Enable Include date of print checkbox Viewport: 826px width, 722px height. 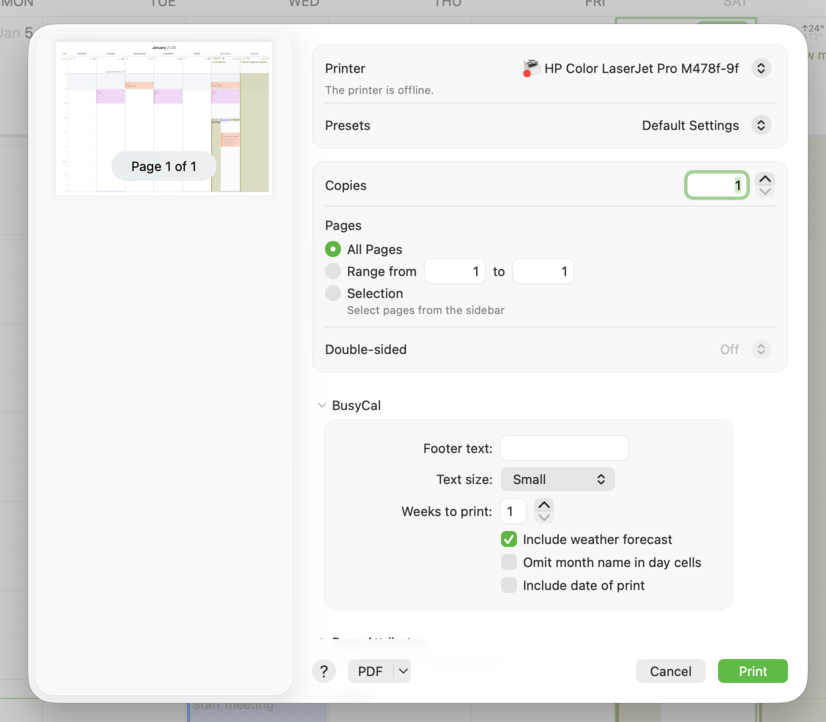coord(509,585)
